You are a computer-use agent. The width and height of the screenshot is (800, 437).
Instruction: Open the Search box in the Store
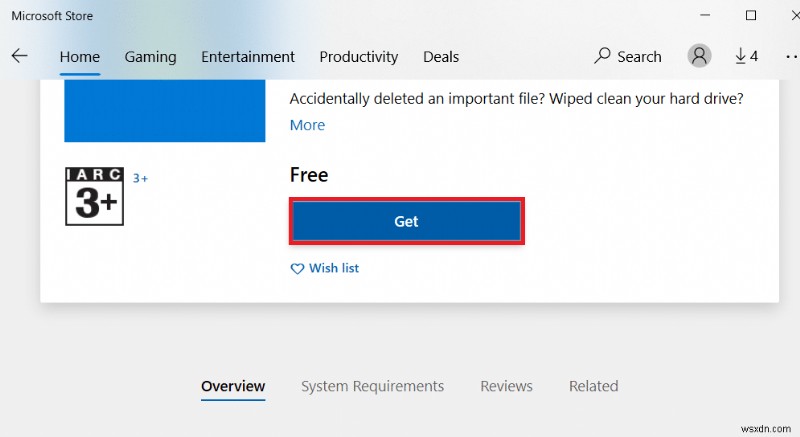point(628,56)
